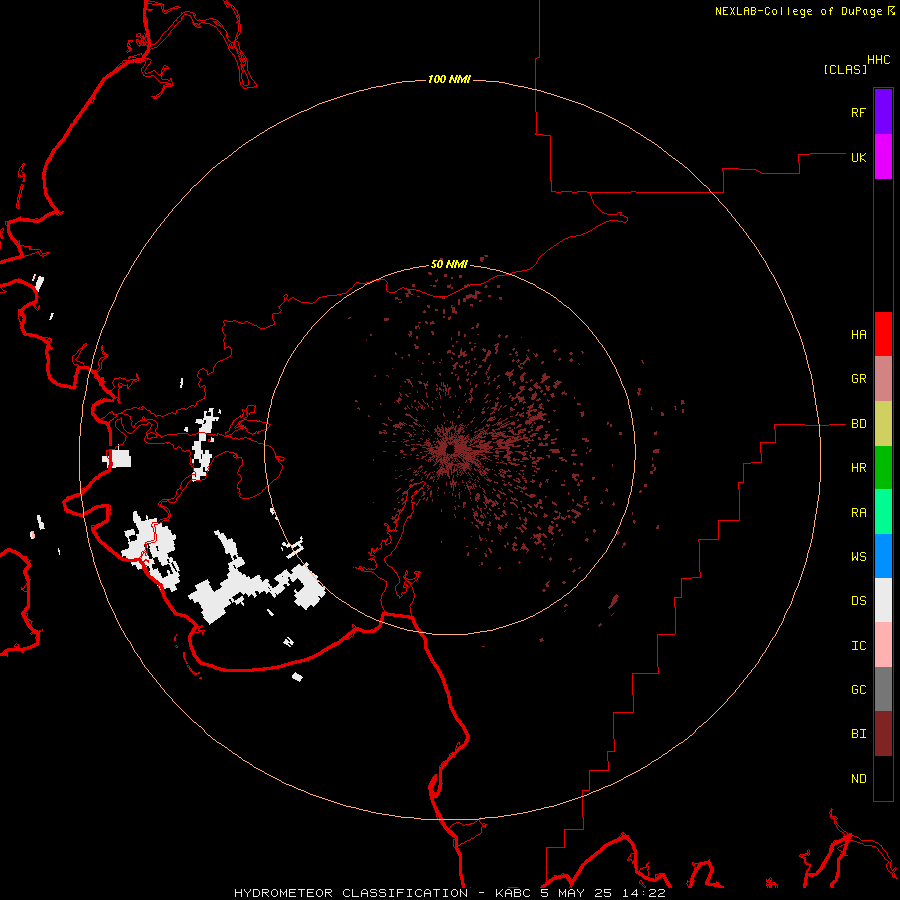900x900 pixels.
Task: Click the ND black legend swatch
Action: (883, 778)
